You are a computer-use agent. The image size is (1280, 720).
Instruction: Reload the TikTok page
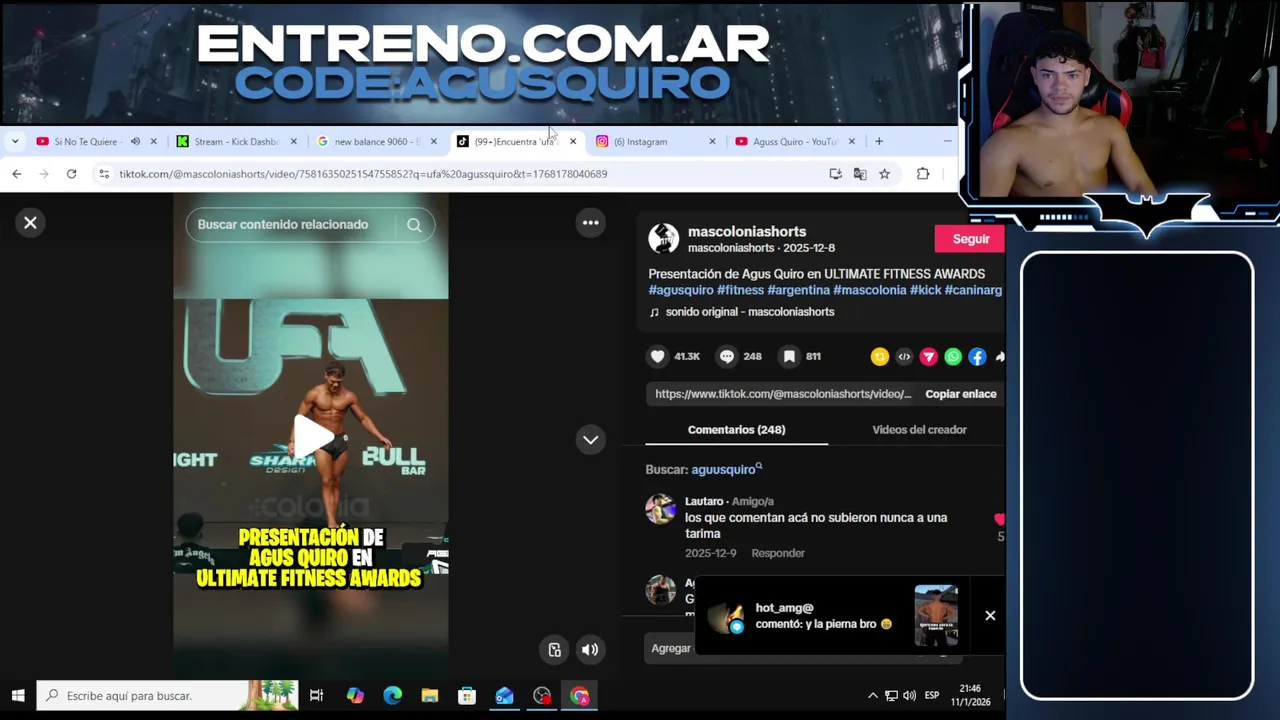point(71,174)
